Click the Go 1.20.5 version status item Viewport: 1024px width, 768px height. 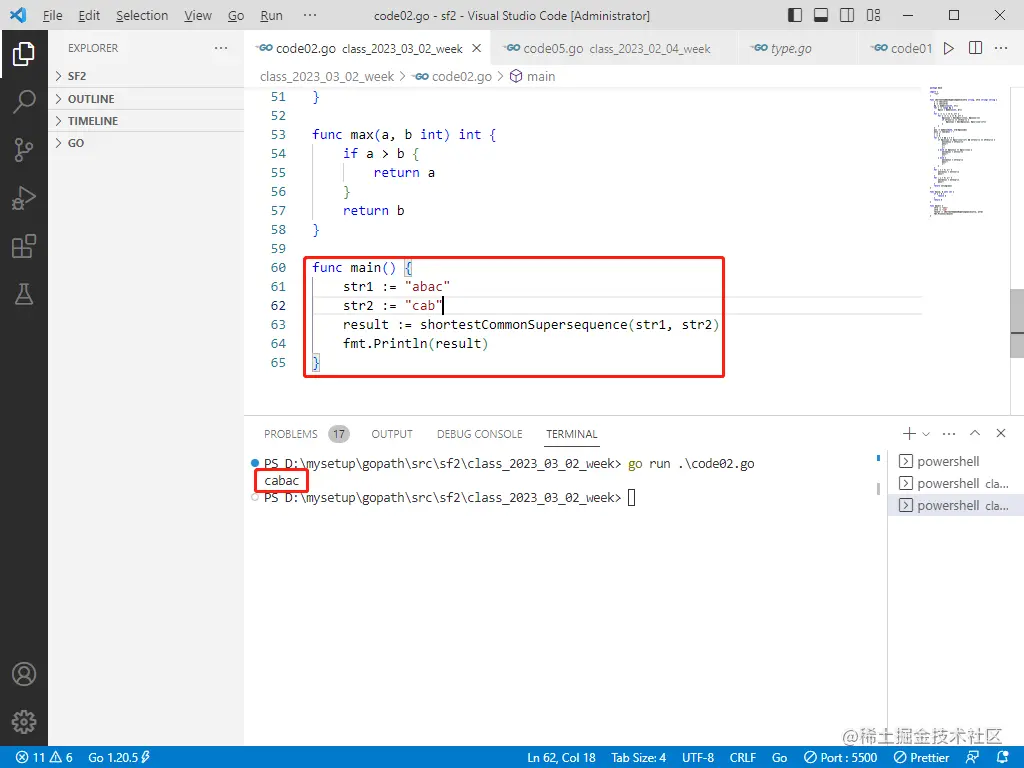pyautogui.click(x=119, y=758)
